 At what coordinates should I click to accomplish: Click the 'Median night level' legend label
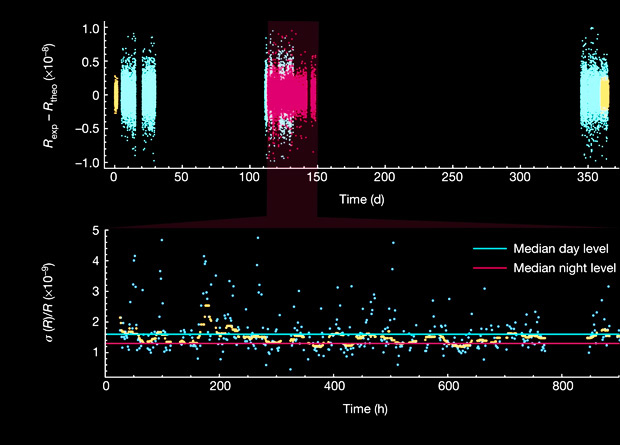pos(562,269)
